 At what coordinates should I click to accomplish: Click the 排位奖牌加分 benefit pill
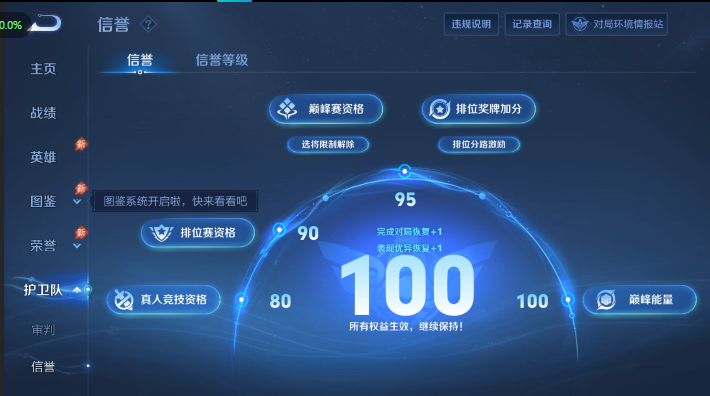coord(479,109)
